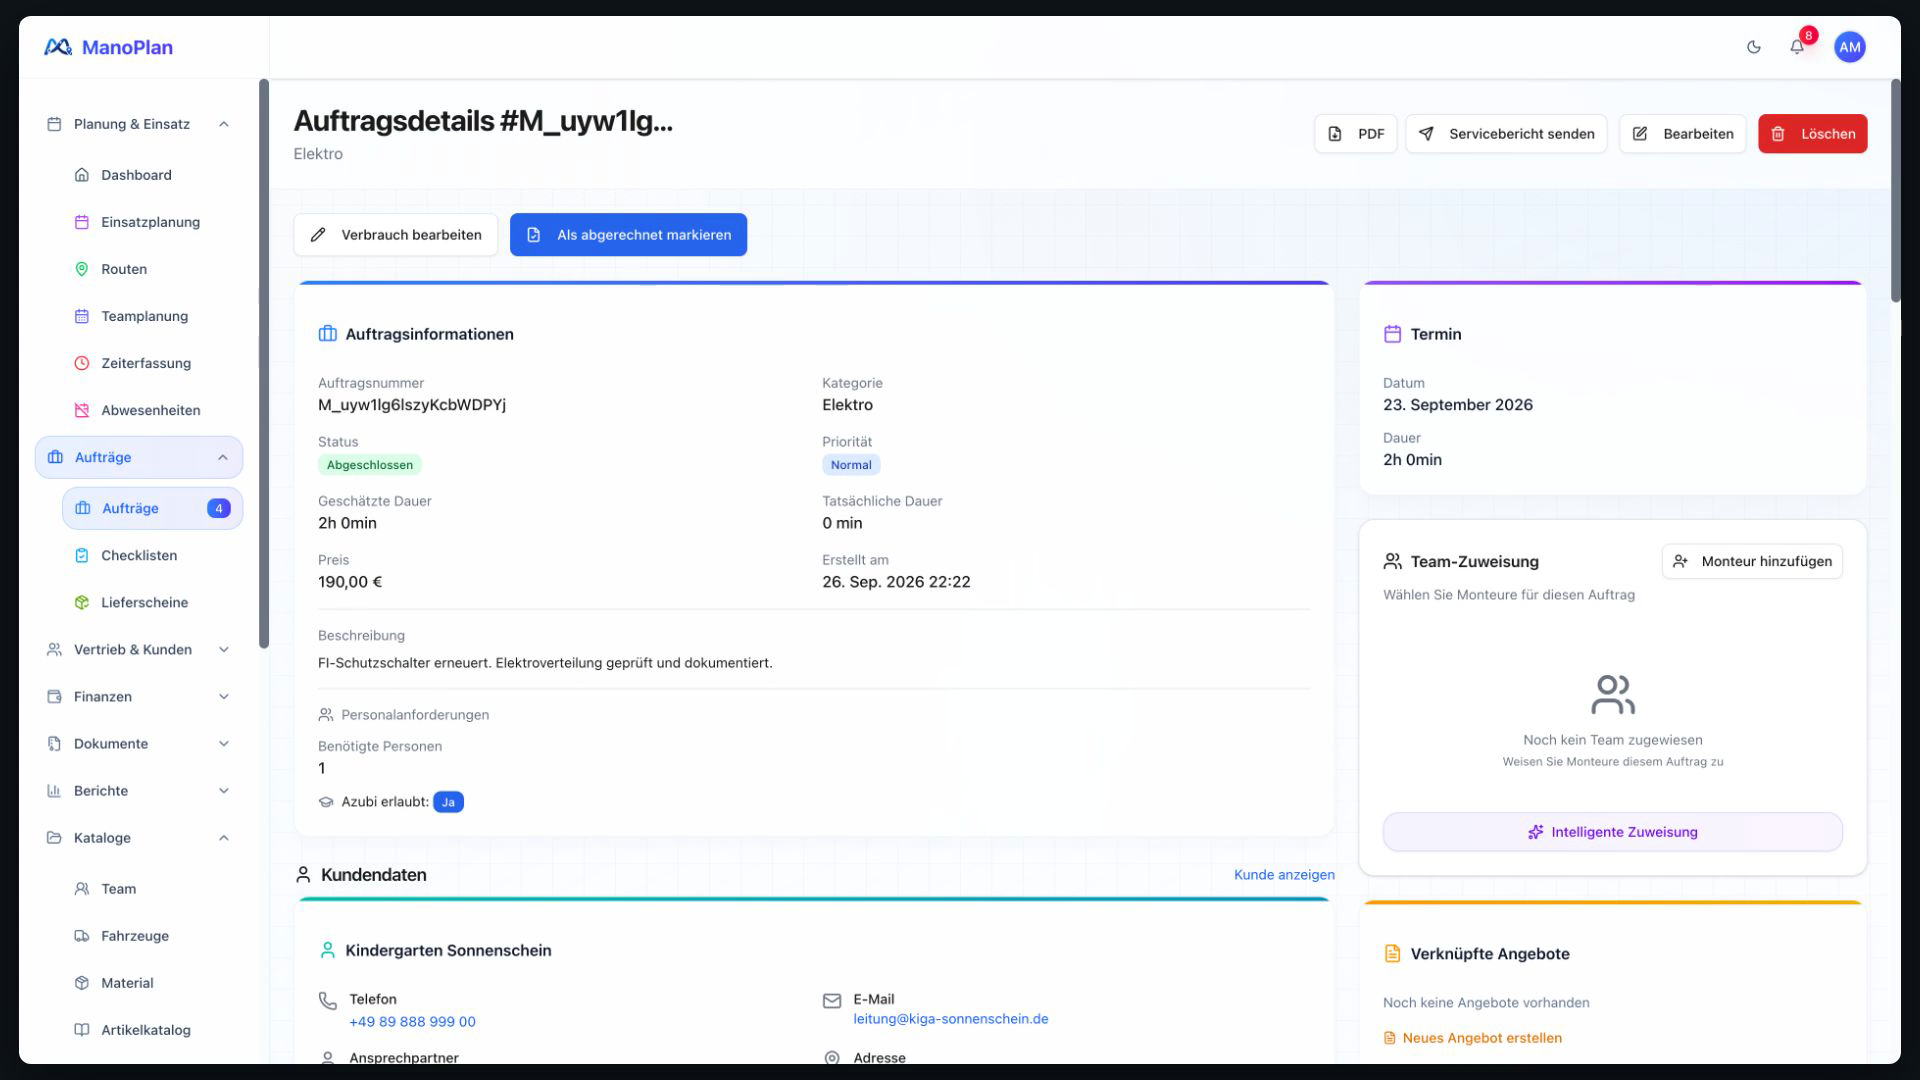Screen dimensions: 1920x1080
Task: Edit the order with Bearbeiten
Action: [x=1683, y=134]
